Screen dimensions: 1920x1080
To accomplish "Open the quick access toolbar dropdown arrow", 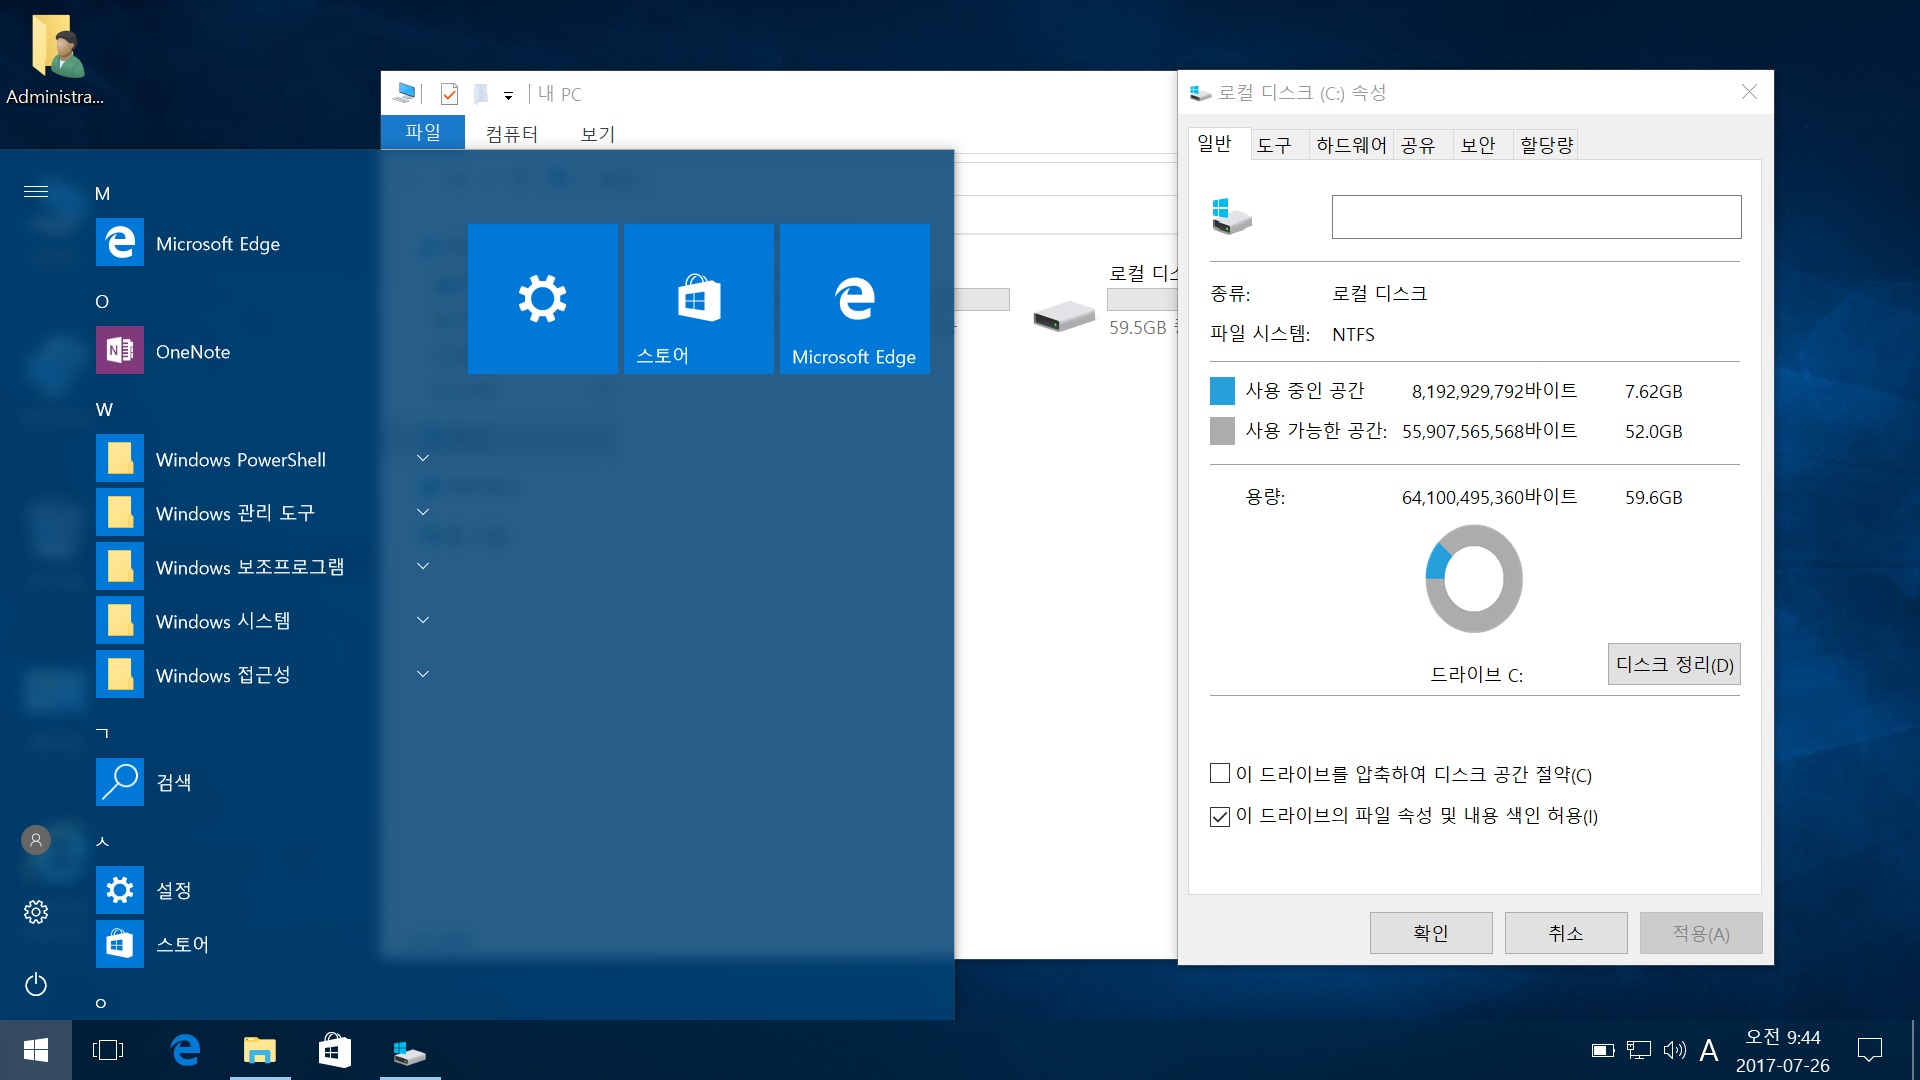I will tap(508, 96).
